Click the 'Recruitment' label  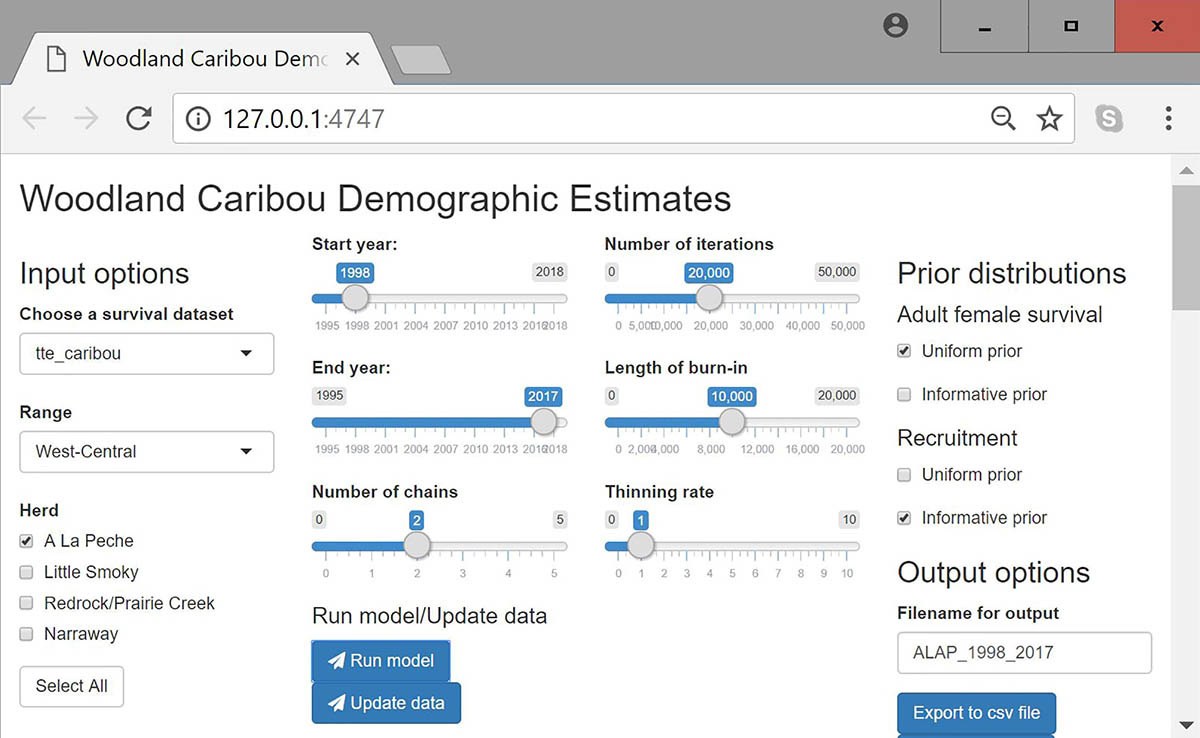click(x=957, y=438)
